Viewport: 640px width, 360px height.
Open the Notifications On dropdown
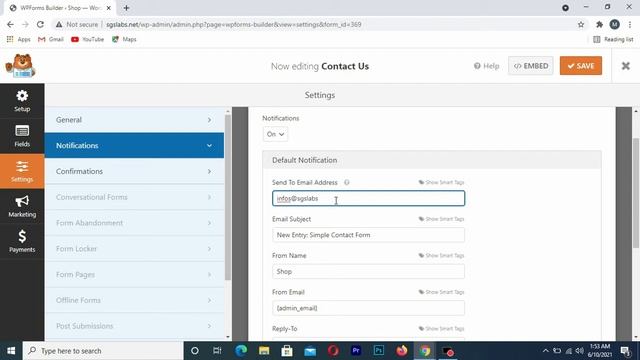[x=275, y=134]
